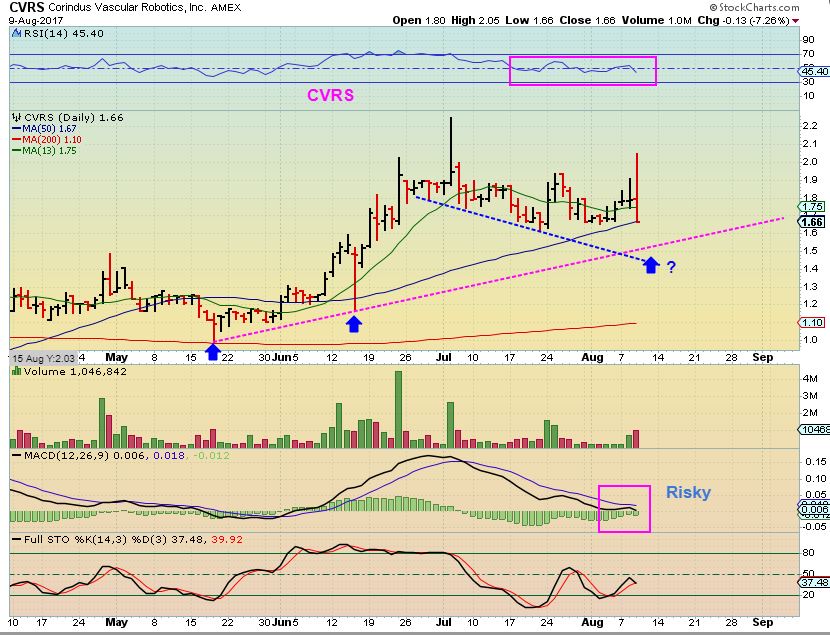The width and height of the screenshot is (830, 635).
Task: Click the 0.15 MACD axis label
Action: coord(815,461)
